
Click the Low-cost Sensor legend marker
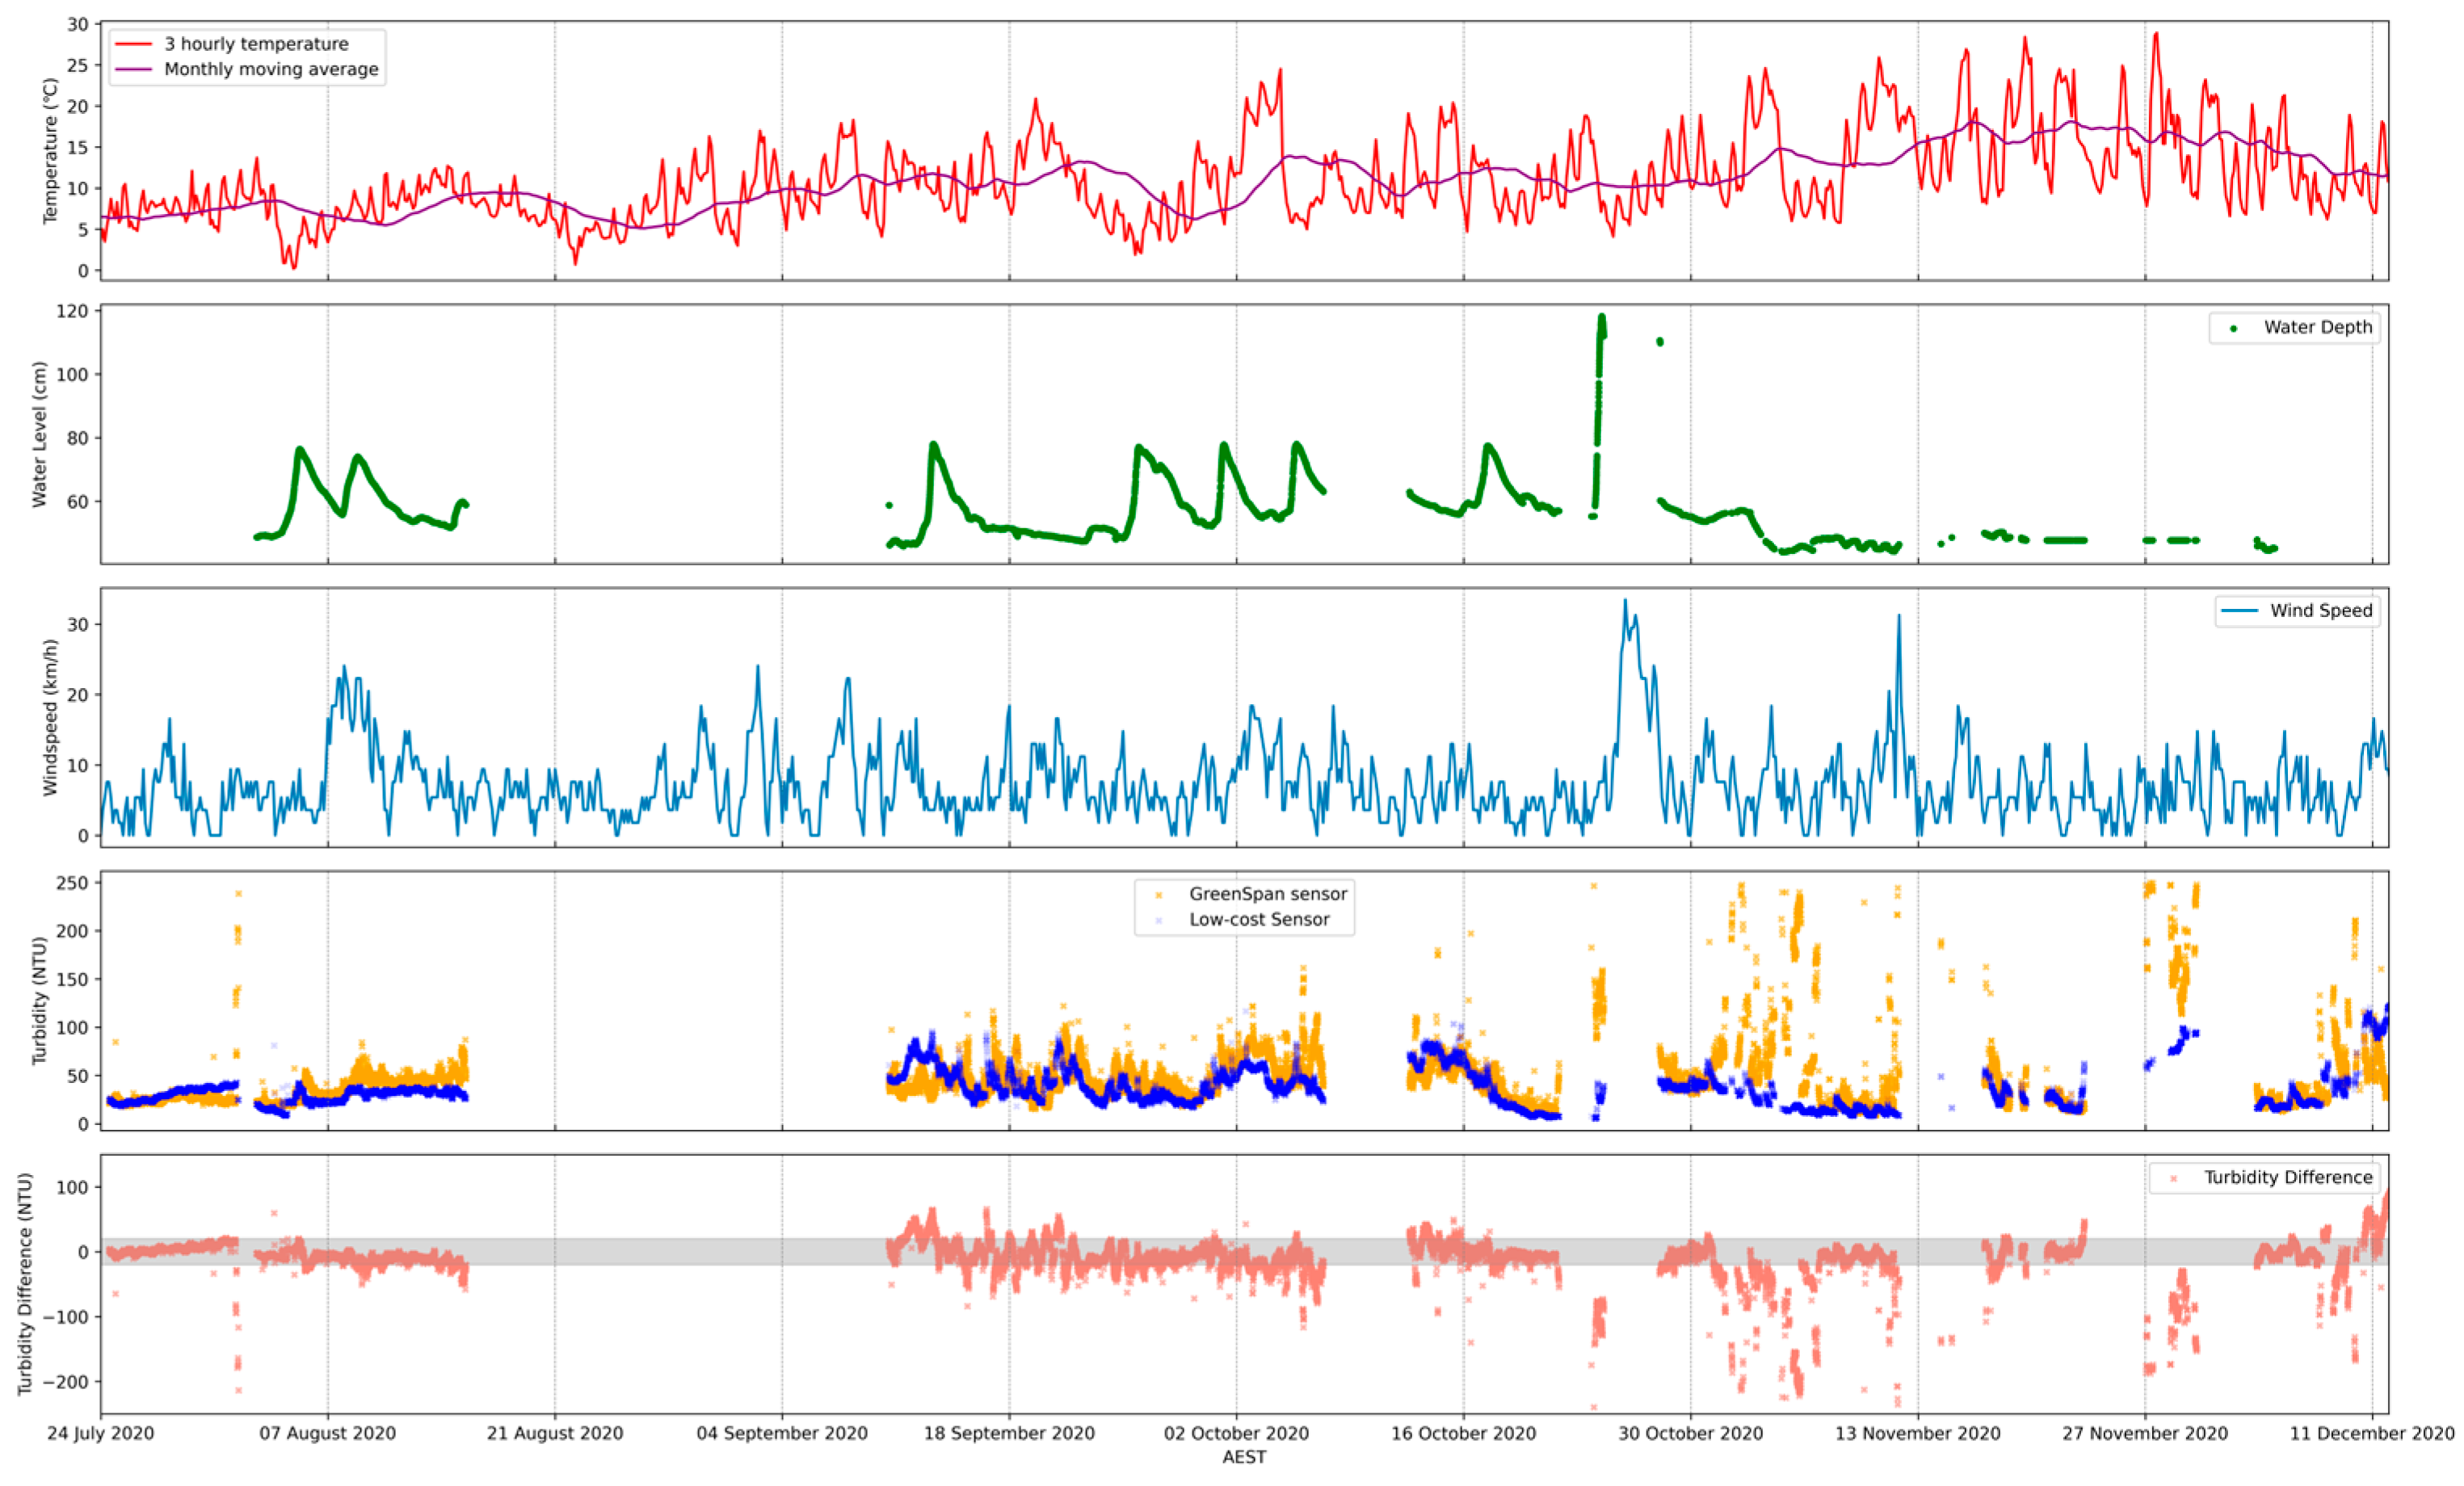tap(1159, 920)
